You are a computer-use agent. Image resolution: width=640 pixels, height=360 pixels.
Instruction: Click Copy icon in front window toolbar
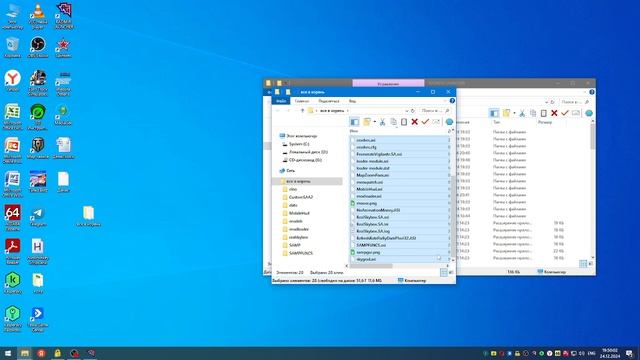tap(393, 122)
